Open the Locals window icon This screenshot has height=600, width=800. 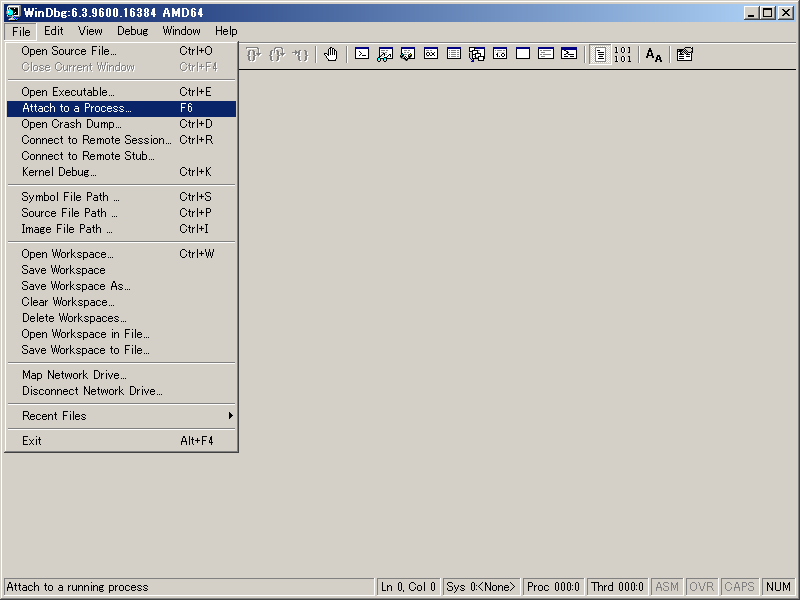point(408,54)
